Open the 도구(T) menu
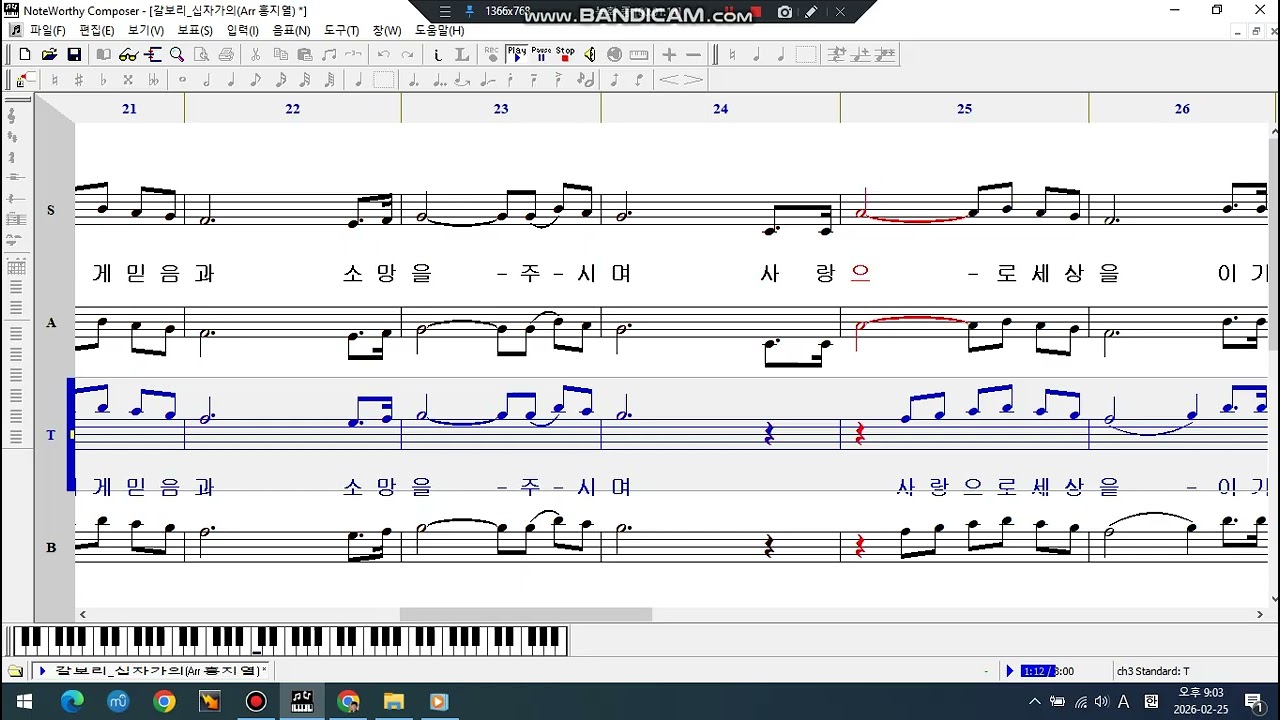Image resolution: width=1280 pixels, height=720 pixels. tap(341, 31)
